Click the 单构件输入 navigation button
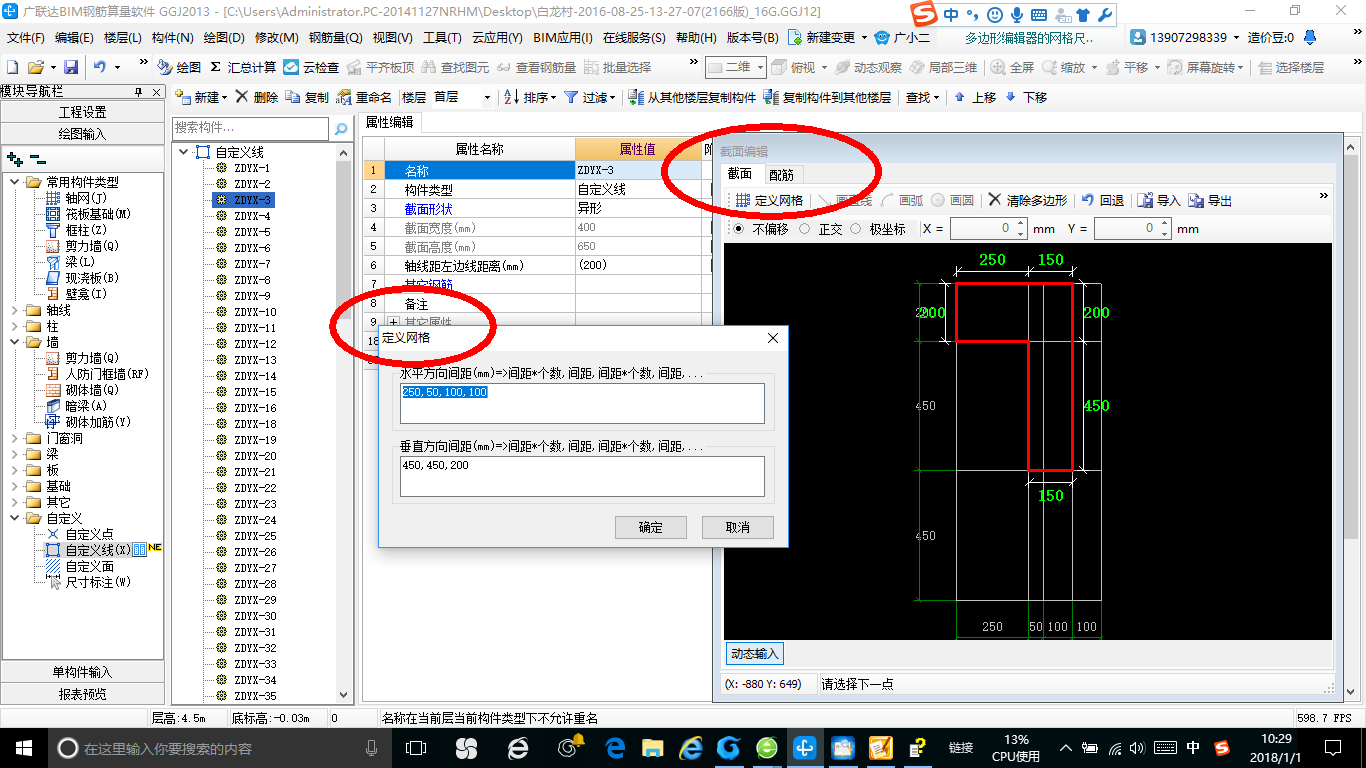The width and height of the screenshot is (1366, 768). click(83, 672)
